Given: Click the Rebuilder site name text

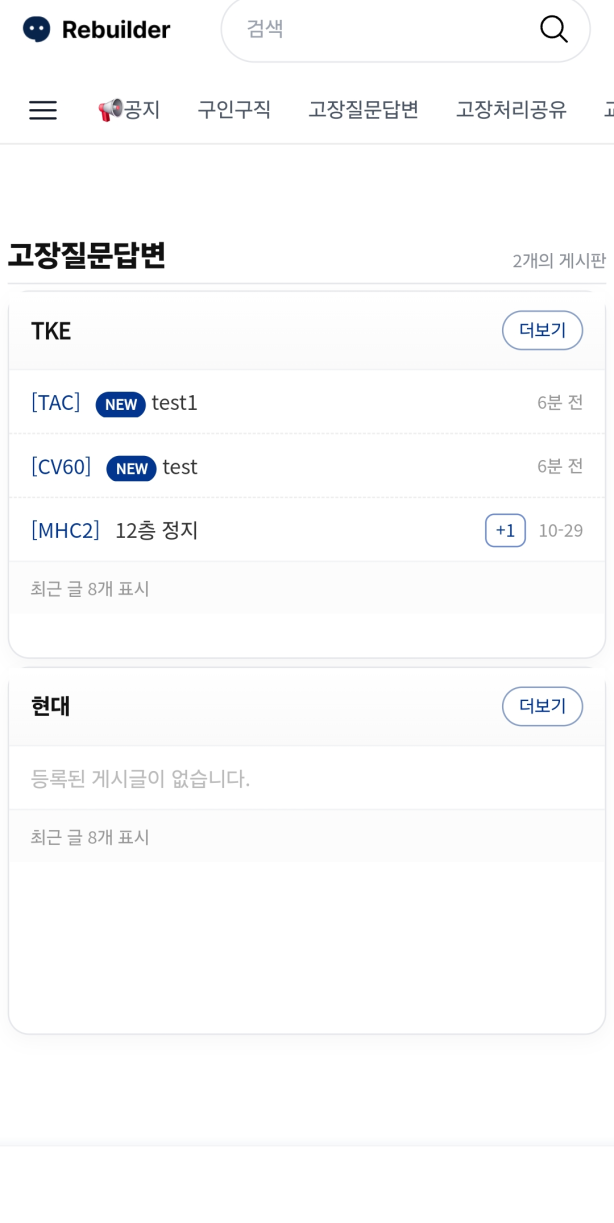Looking at the screenshot, I should click(116, 30).
